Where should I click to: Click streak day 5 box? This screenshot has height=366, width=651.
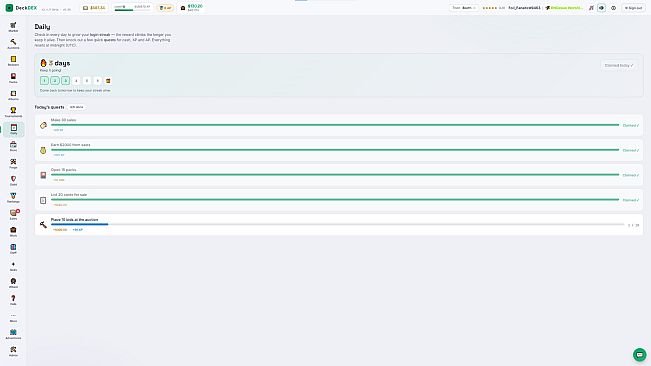coord(87,81)
